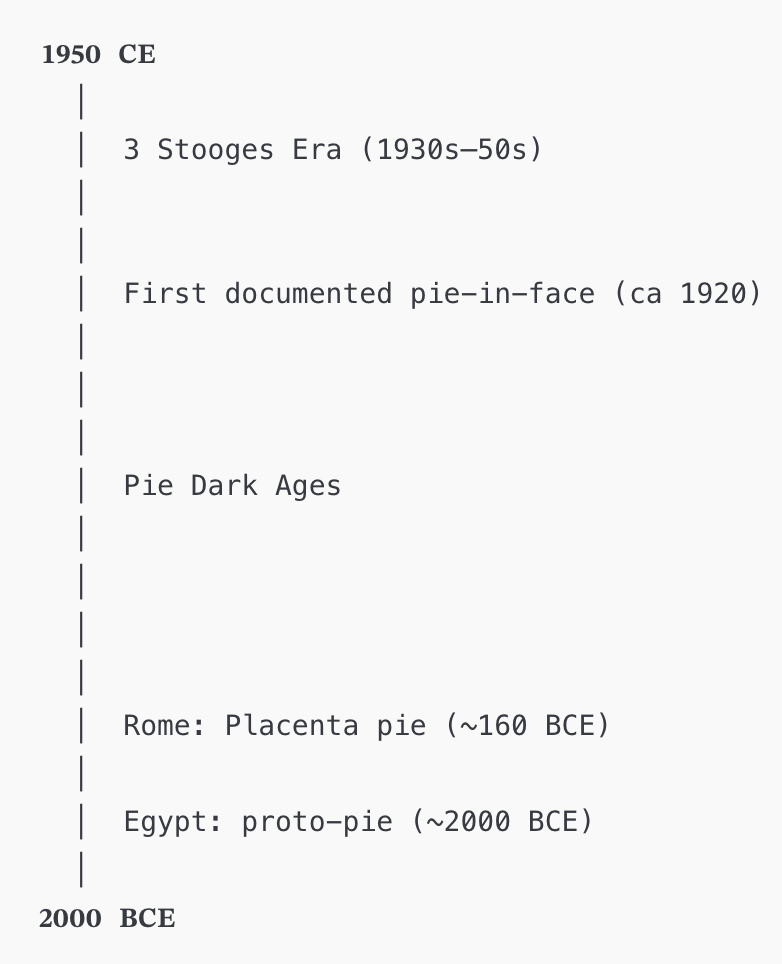Click the timeline bar segment just below "1950 CE"
The width and height of the screenshot is (782, 964).
tap(80, 102)
